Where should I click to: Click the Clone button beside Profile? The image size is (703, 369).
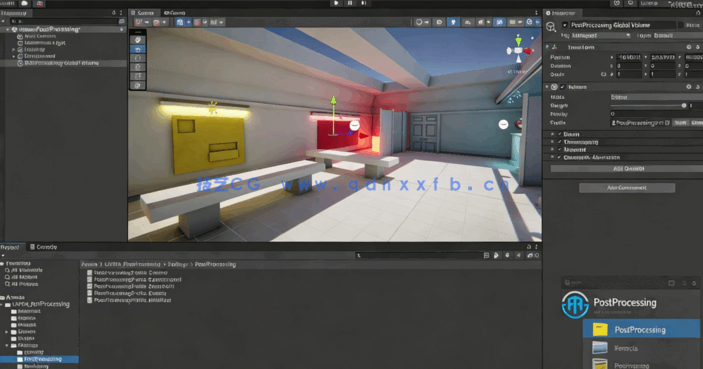click(x=697, y=122)
